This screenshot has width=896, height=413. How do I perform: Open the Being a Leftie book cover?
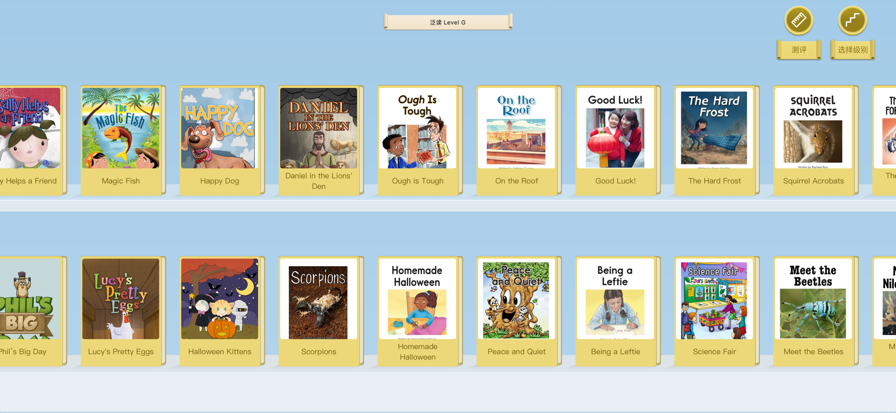tap(615, 299)
